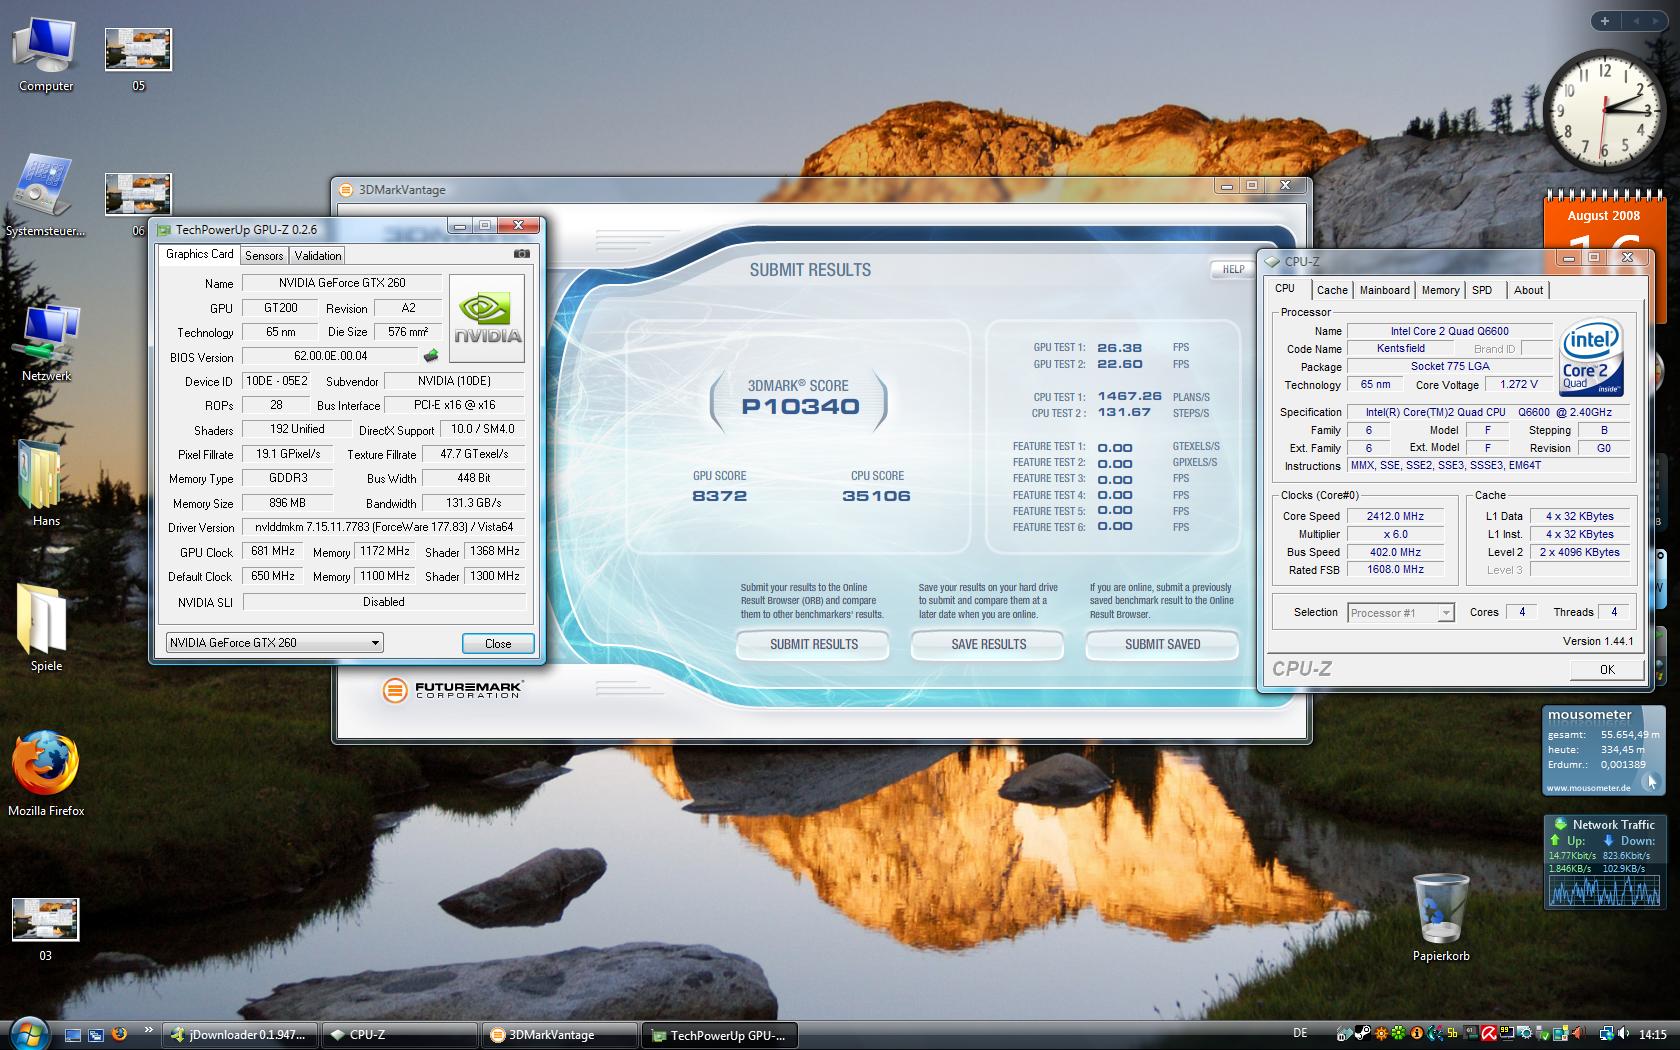Image resolution: width=1680 pixels, height=1050 pixels.
Task: Open the Memory tab in CPU-Z
Action: 1440,290
